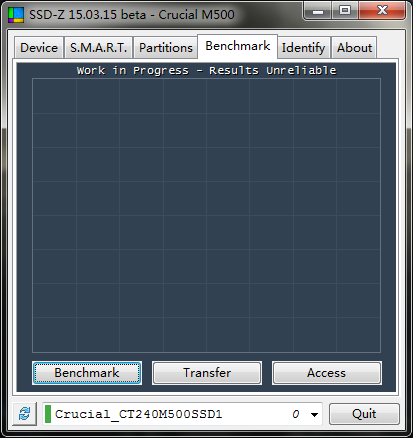Run the Access test
This screenshot has height=438, width=413.
click(327, 373)
